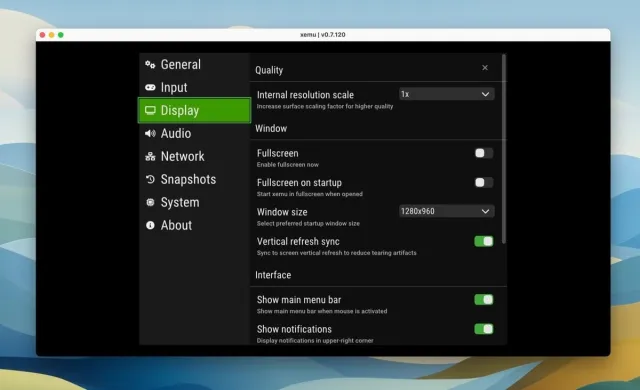Click the green zoom window button

point(61,35)
